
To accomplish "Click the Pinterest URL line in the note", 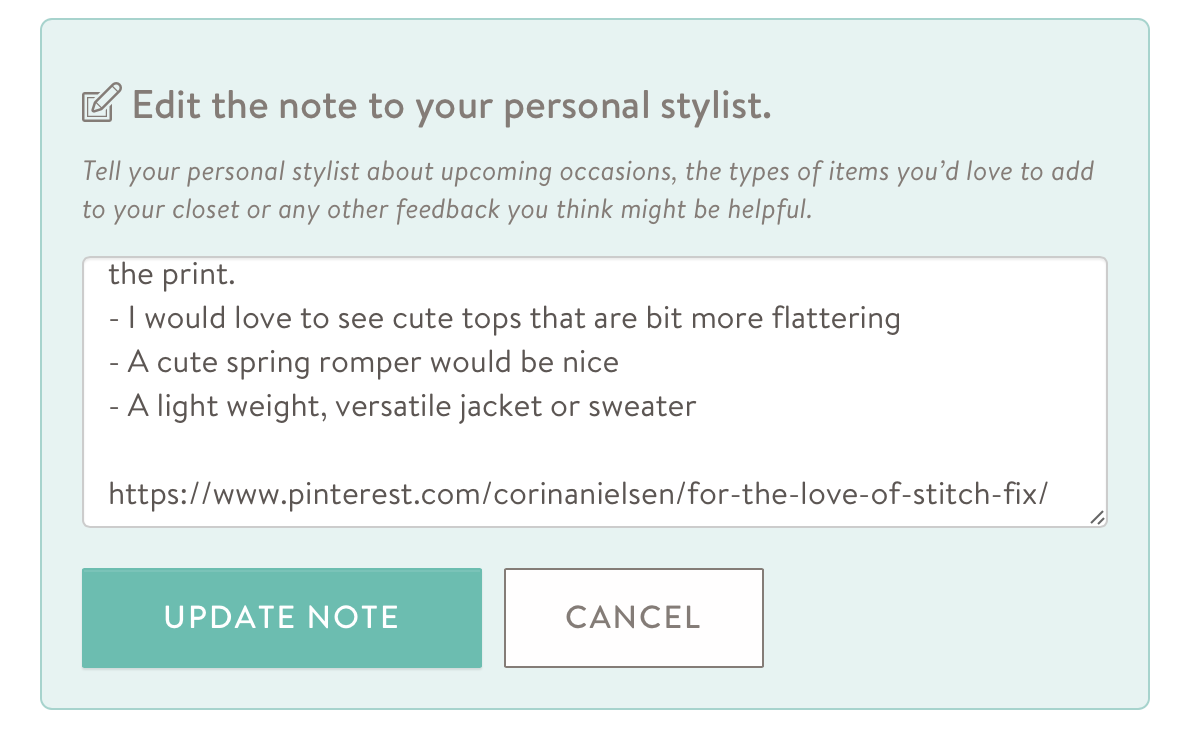I will point(578,494).
